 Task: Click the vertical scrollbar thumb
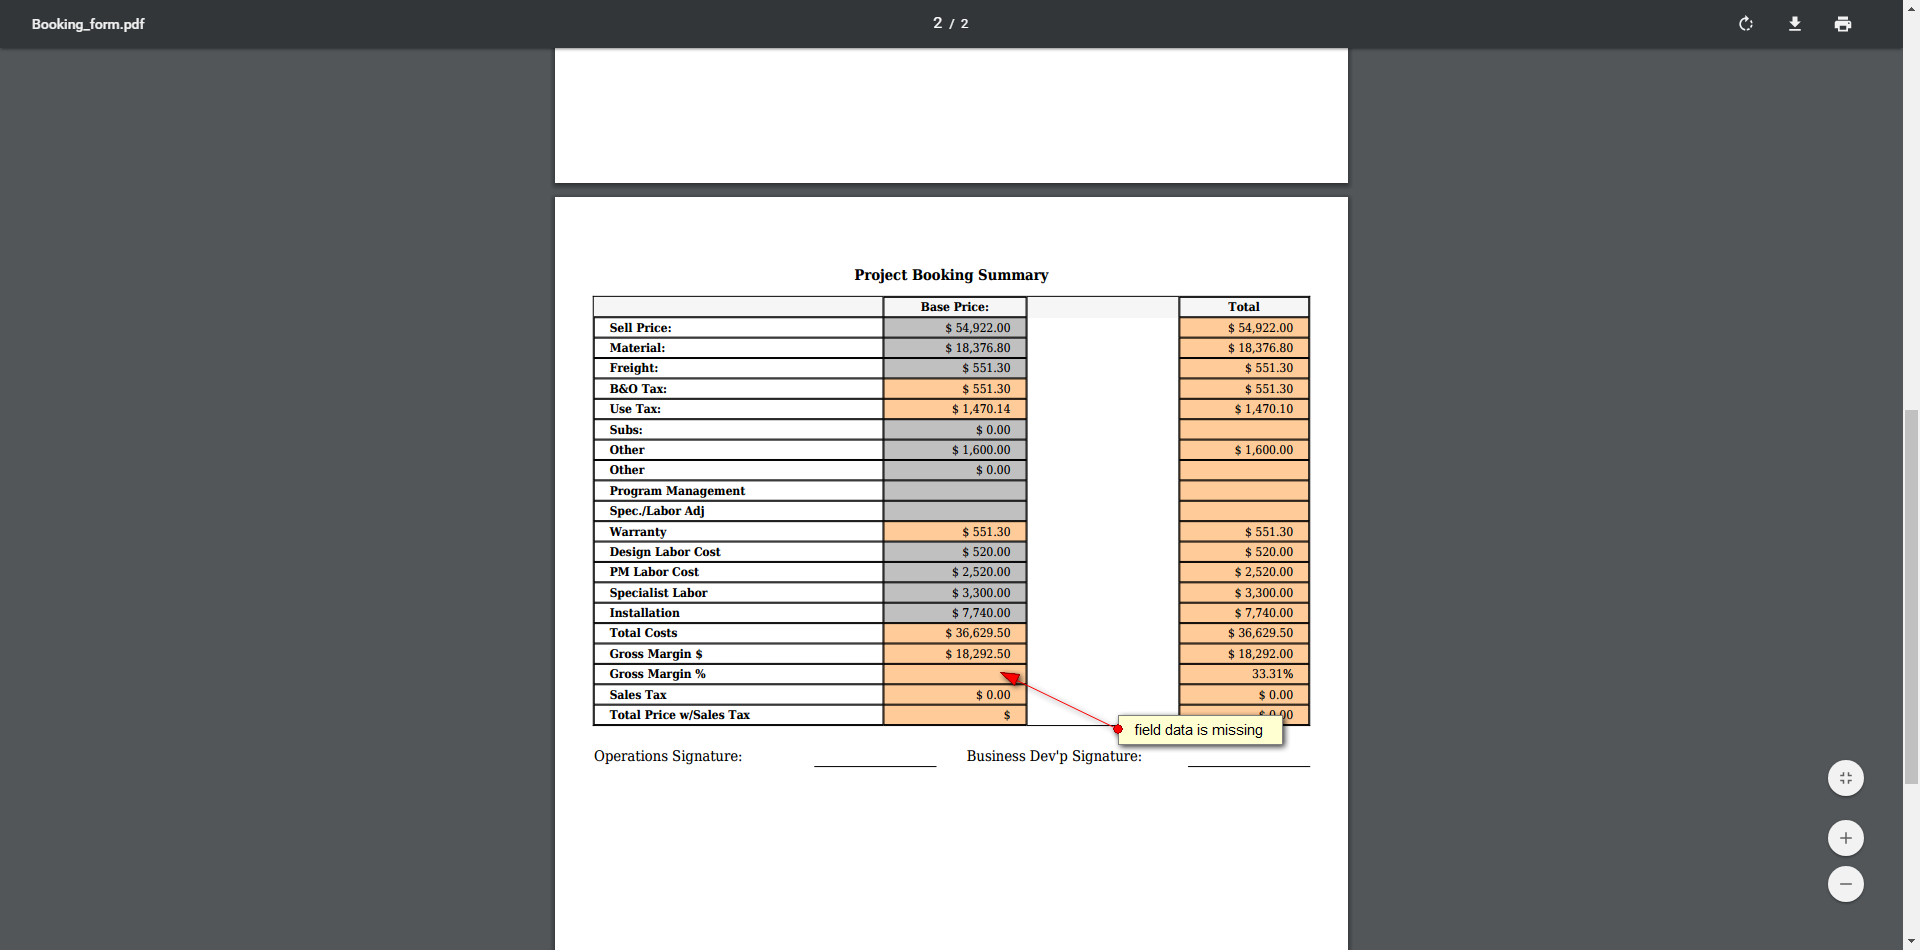pos(1911,596)
